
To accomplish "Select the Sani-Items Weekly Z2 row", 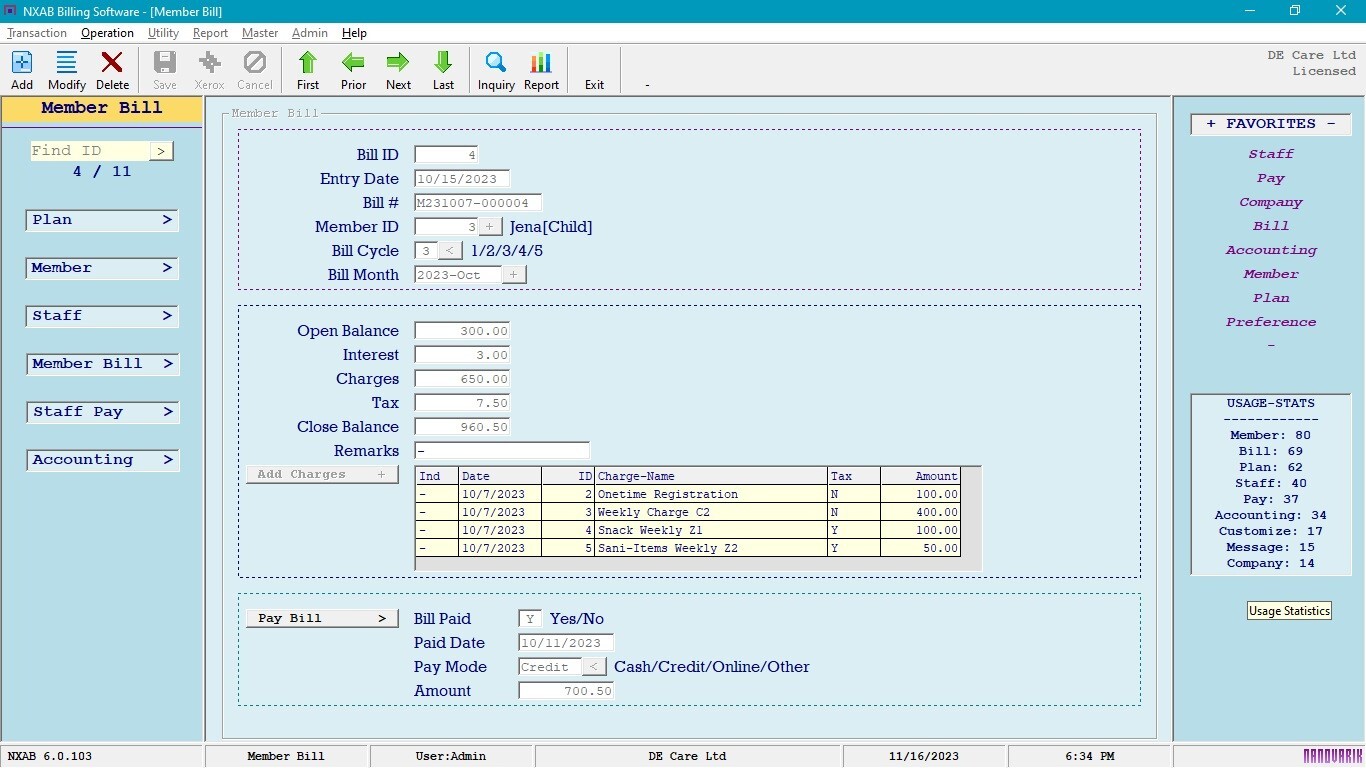I will tap(688, 548).
